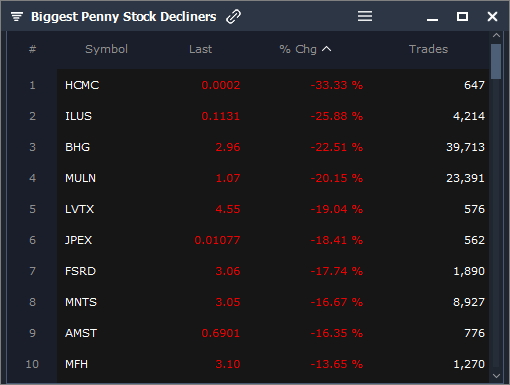Maximize the scanner window
The height and width of the screenshot is (385, 510).
click(462, 16)
